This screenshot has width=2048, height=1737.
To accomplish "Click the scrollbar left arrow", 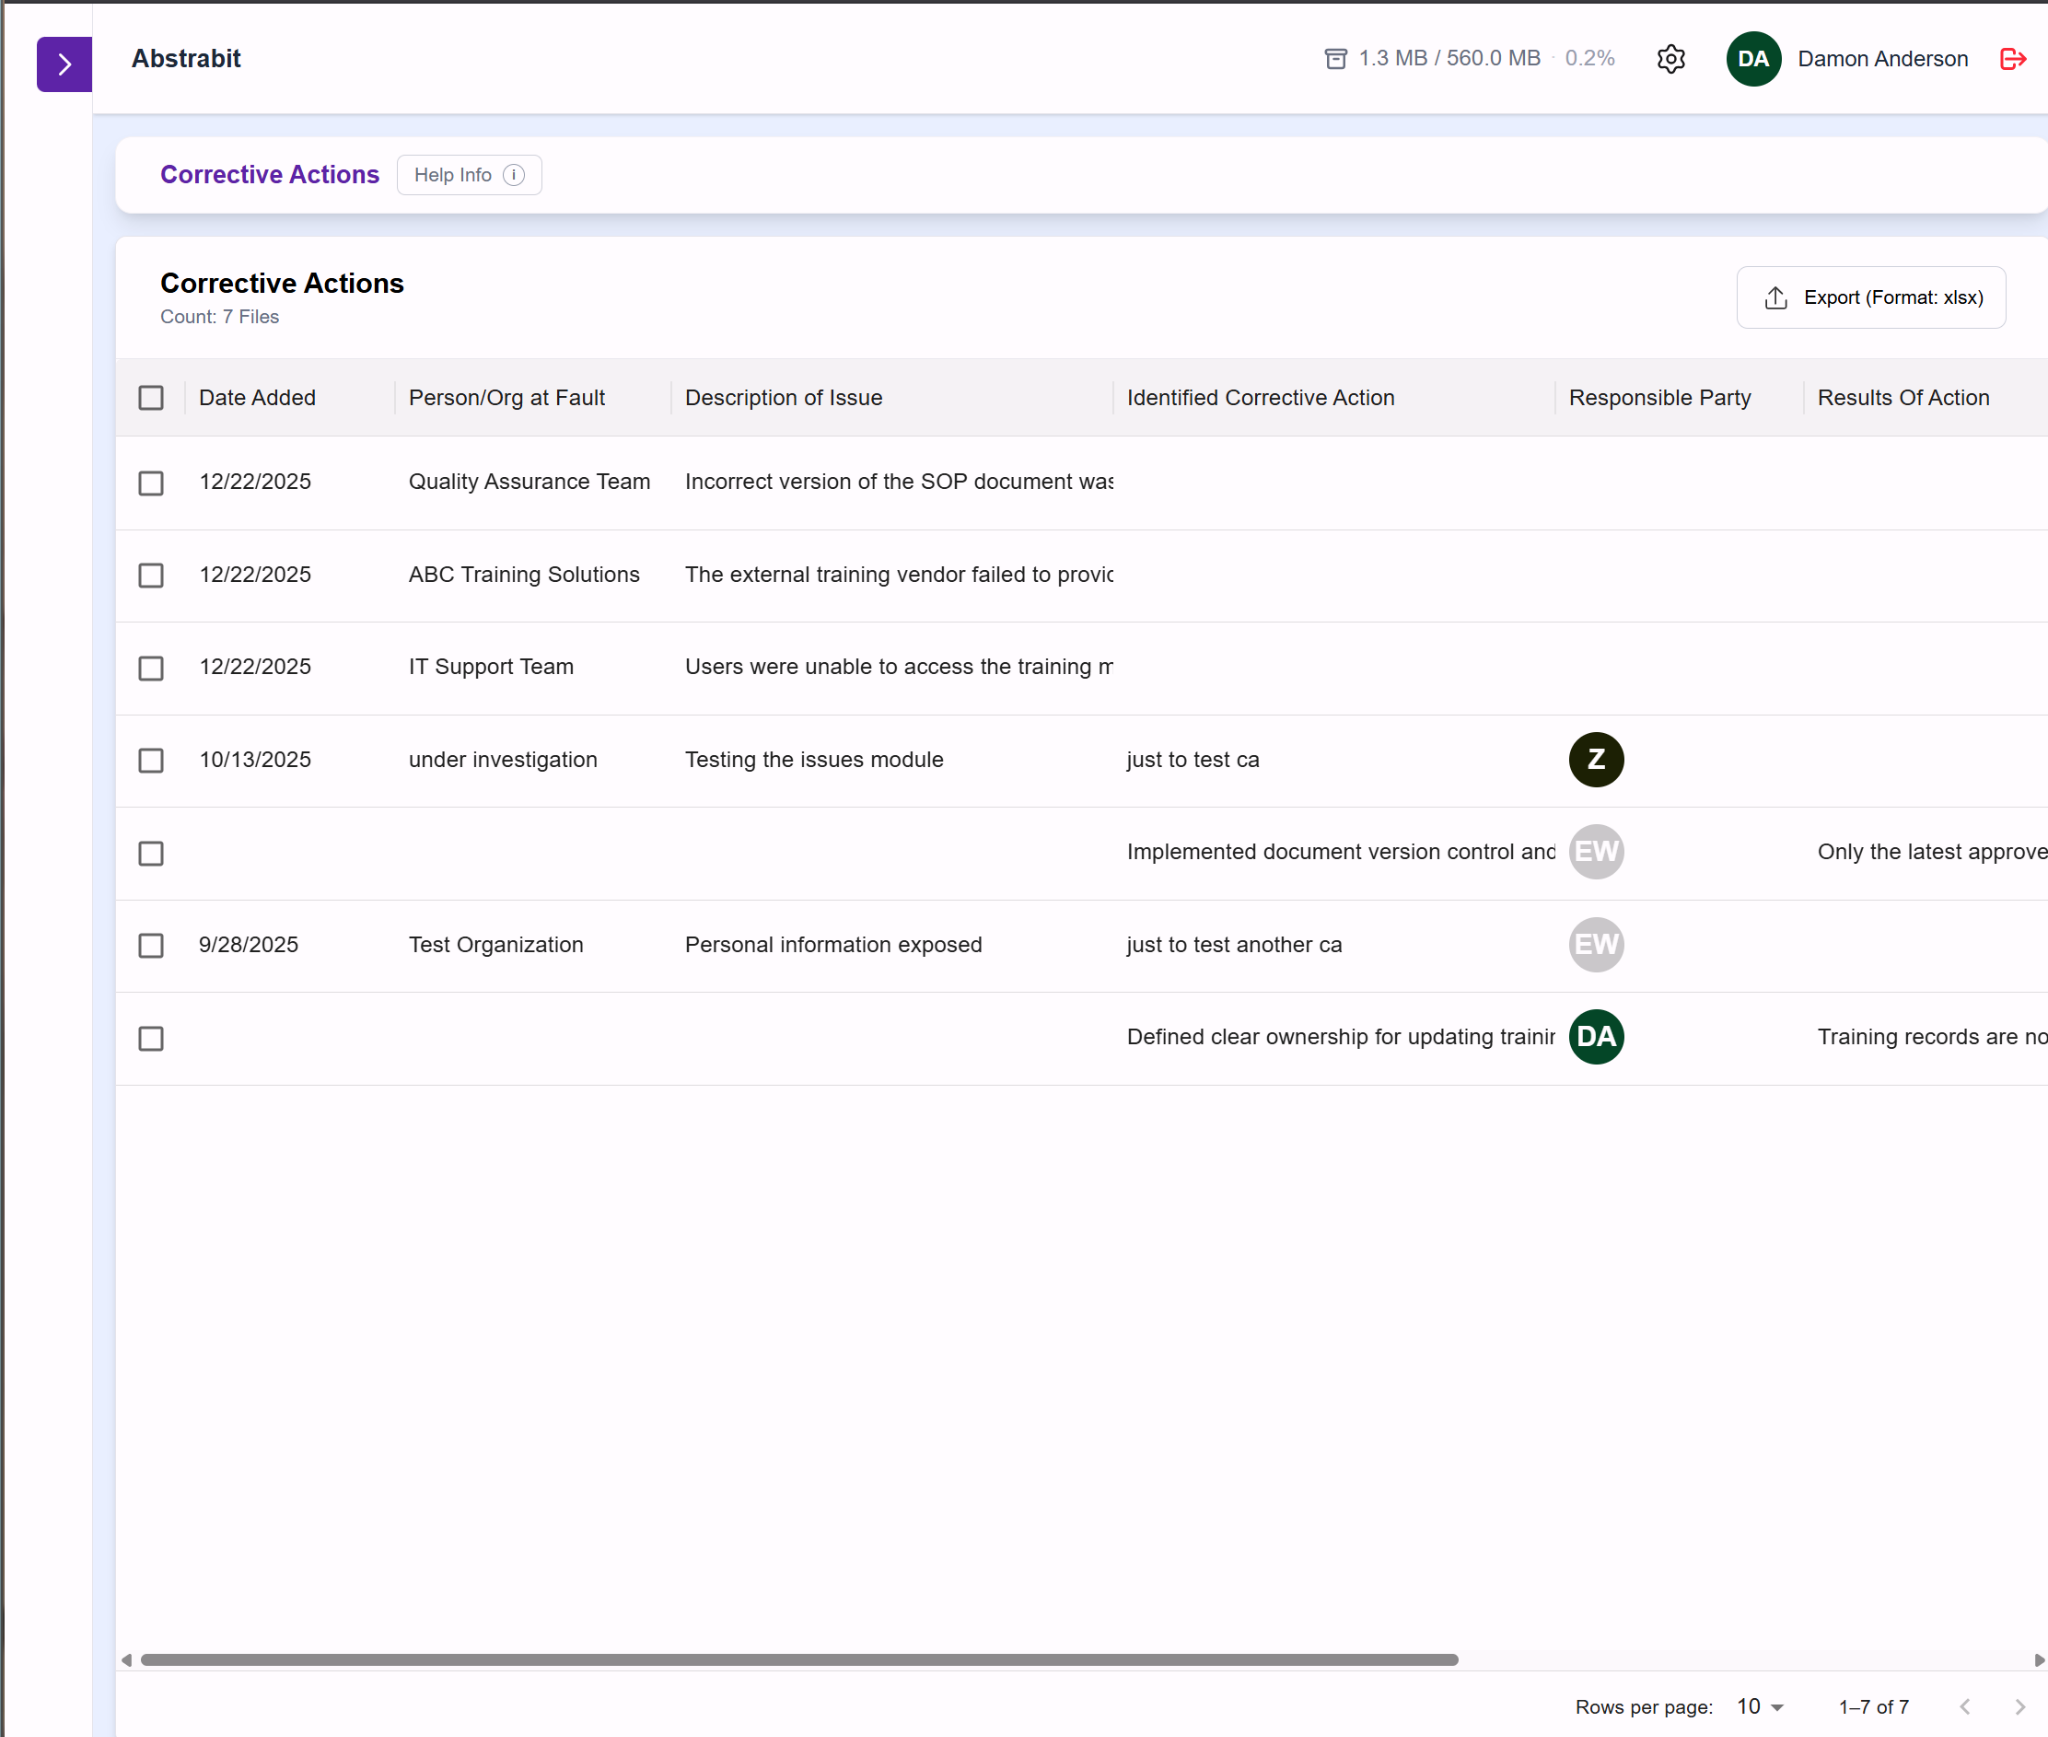I will [126, 1660].
